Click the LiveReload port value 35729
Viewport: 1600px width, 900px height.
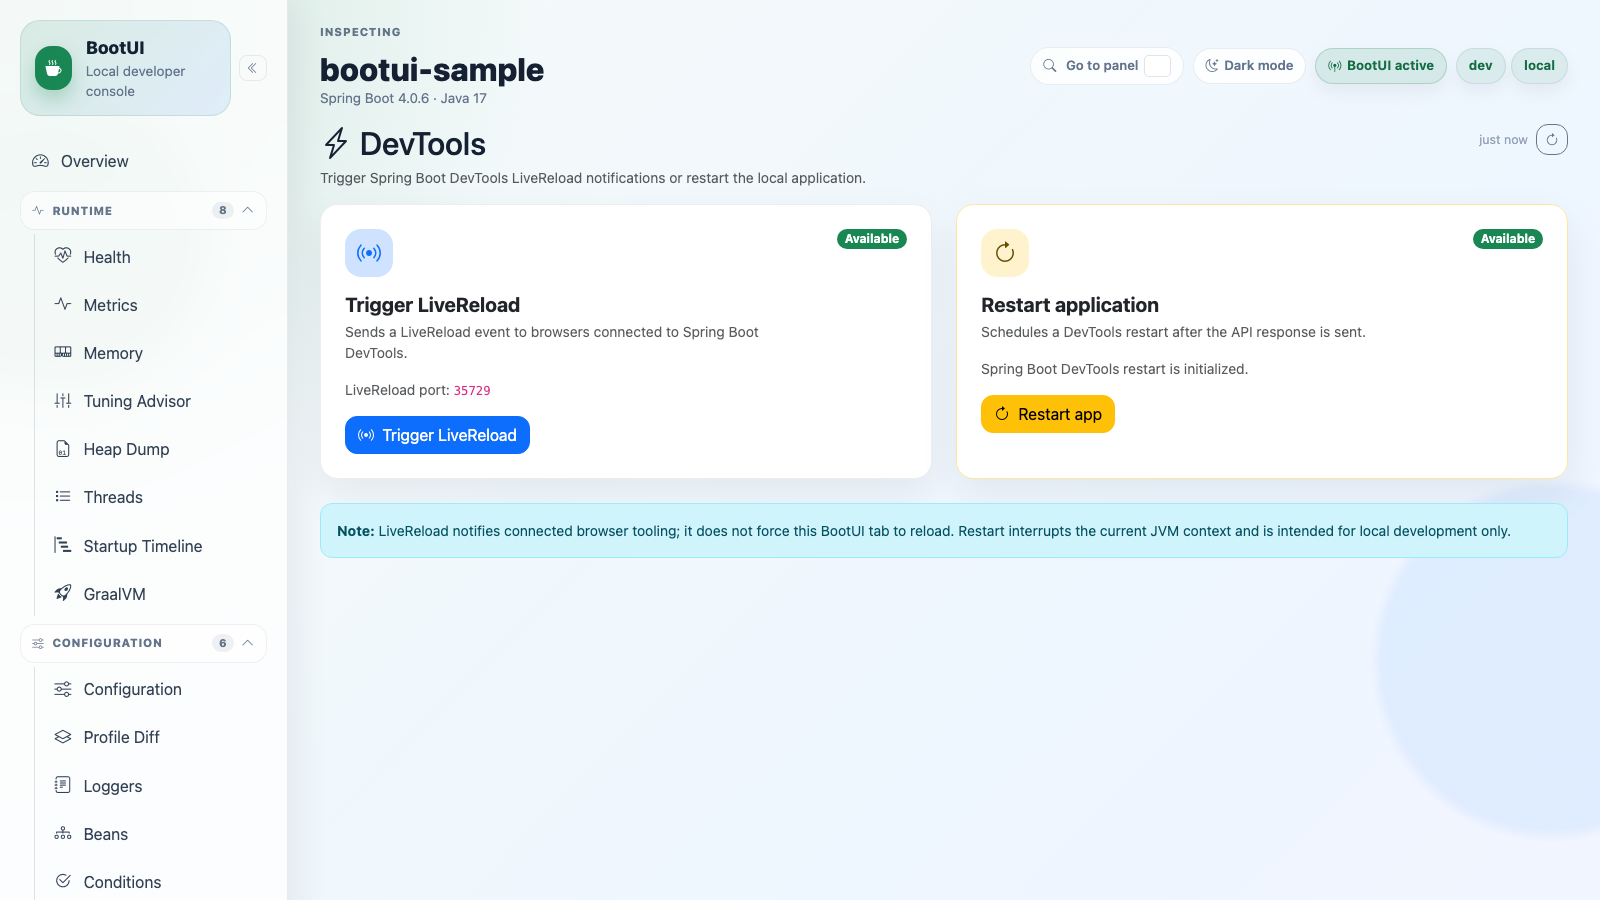click(472, 391)
